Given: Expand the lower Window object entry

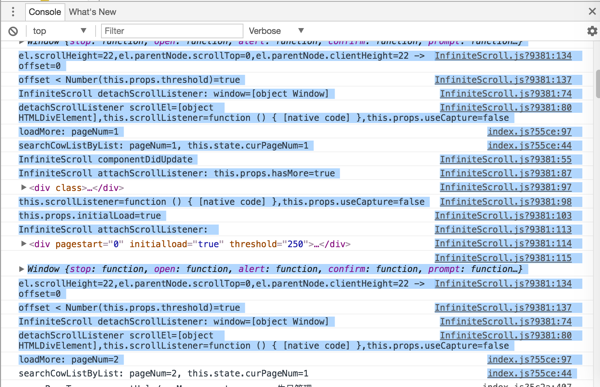Looking at the screenshot, I should pyautogui.click(x=21, y=269).
